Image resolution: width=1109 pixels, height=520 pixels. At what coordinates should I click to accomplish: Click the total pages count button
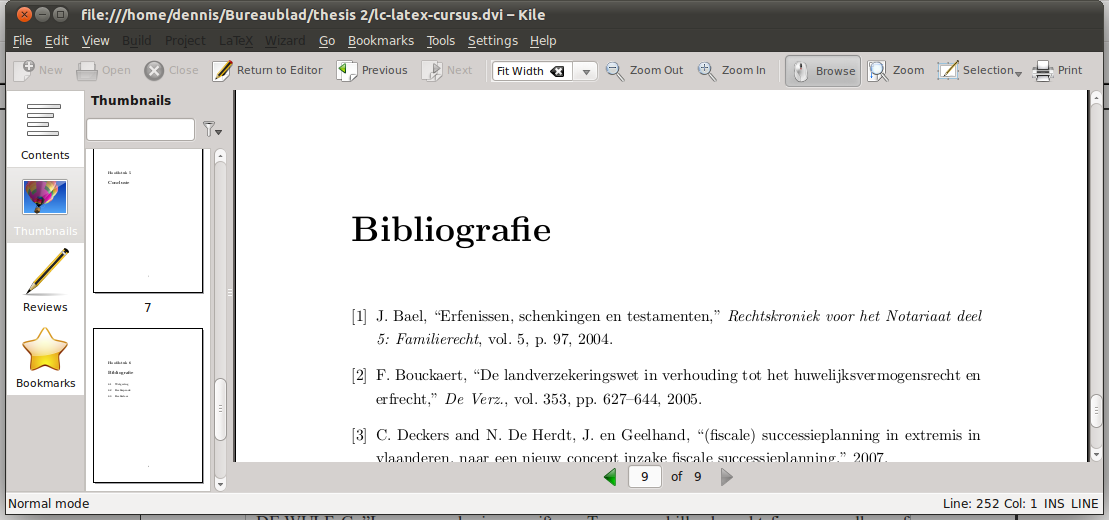tap(697, 477)
